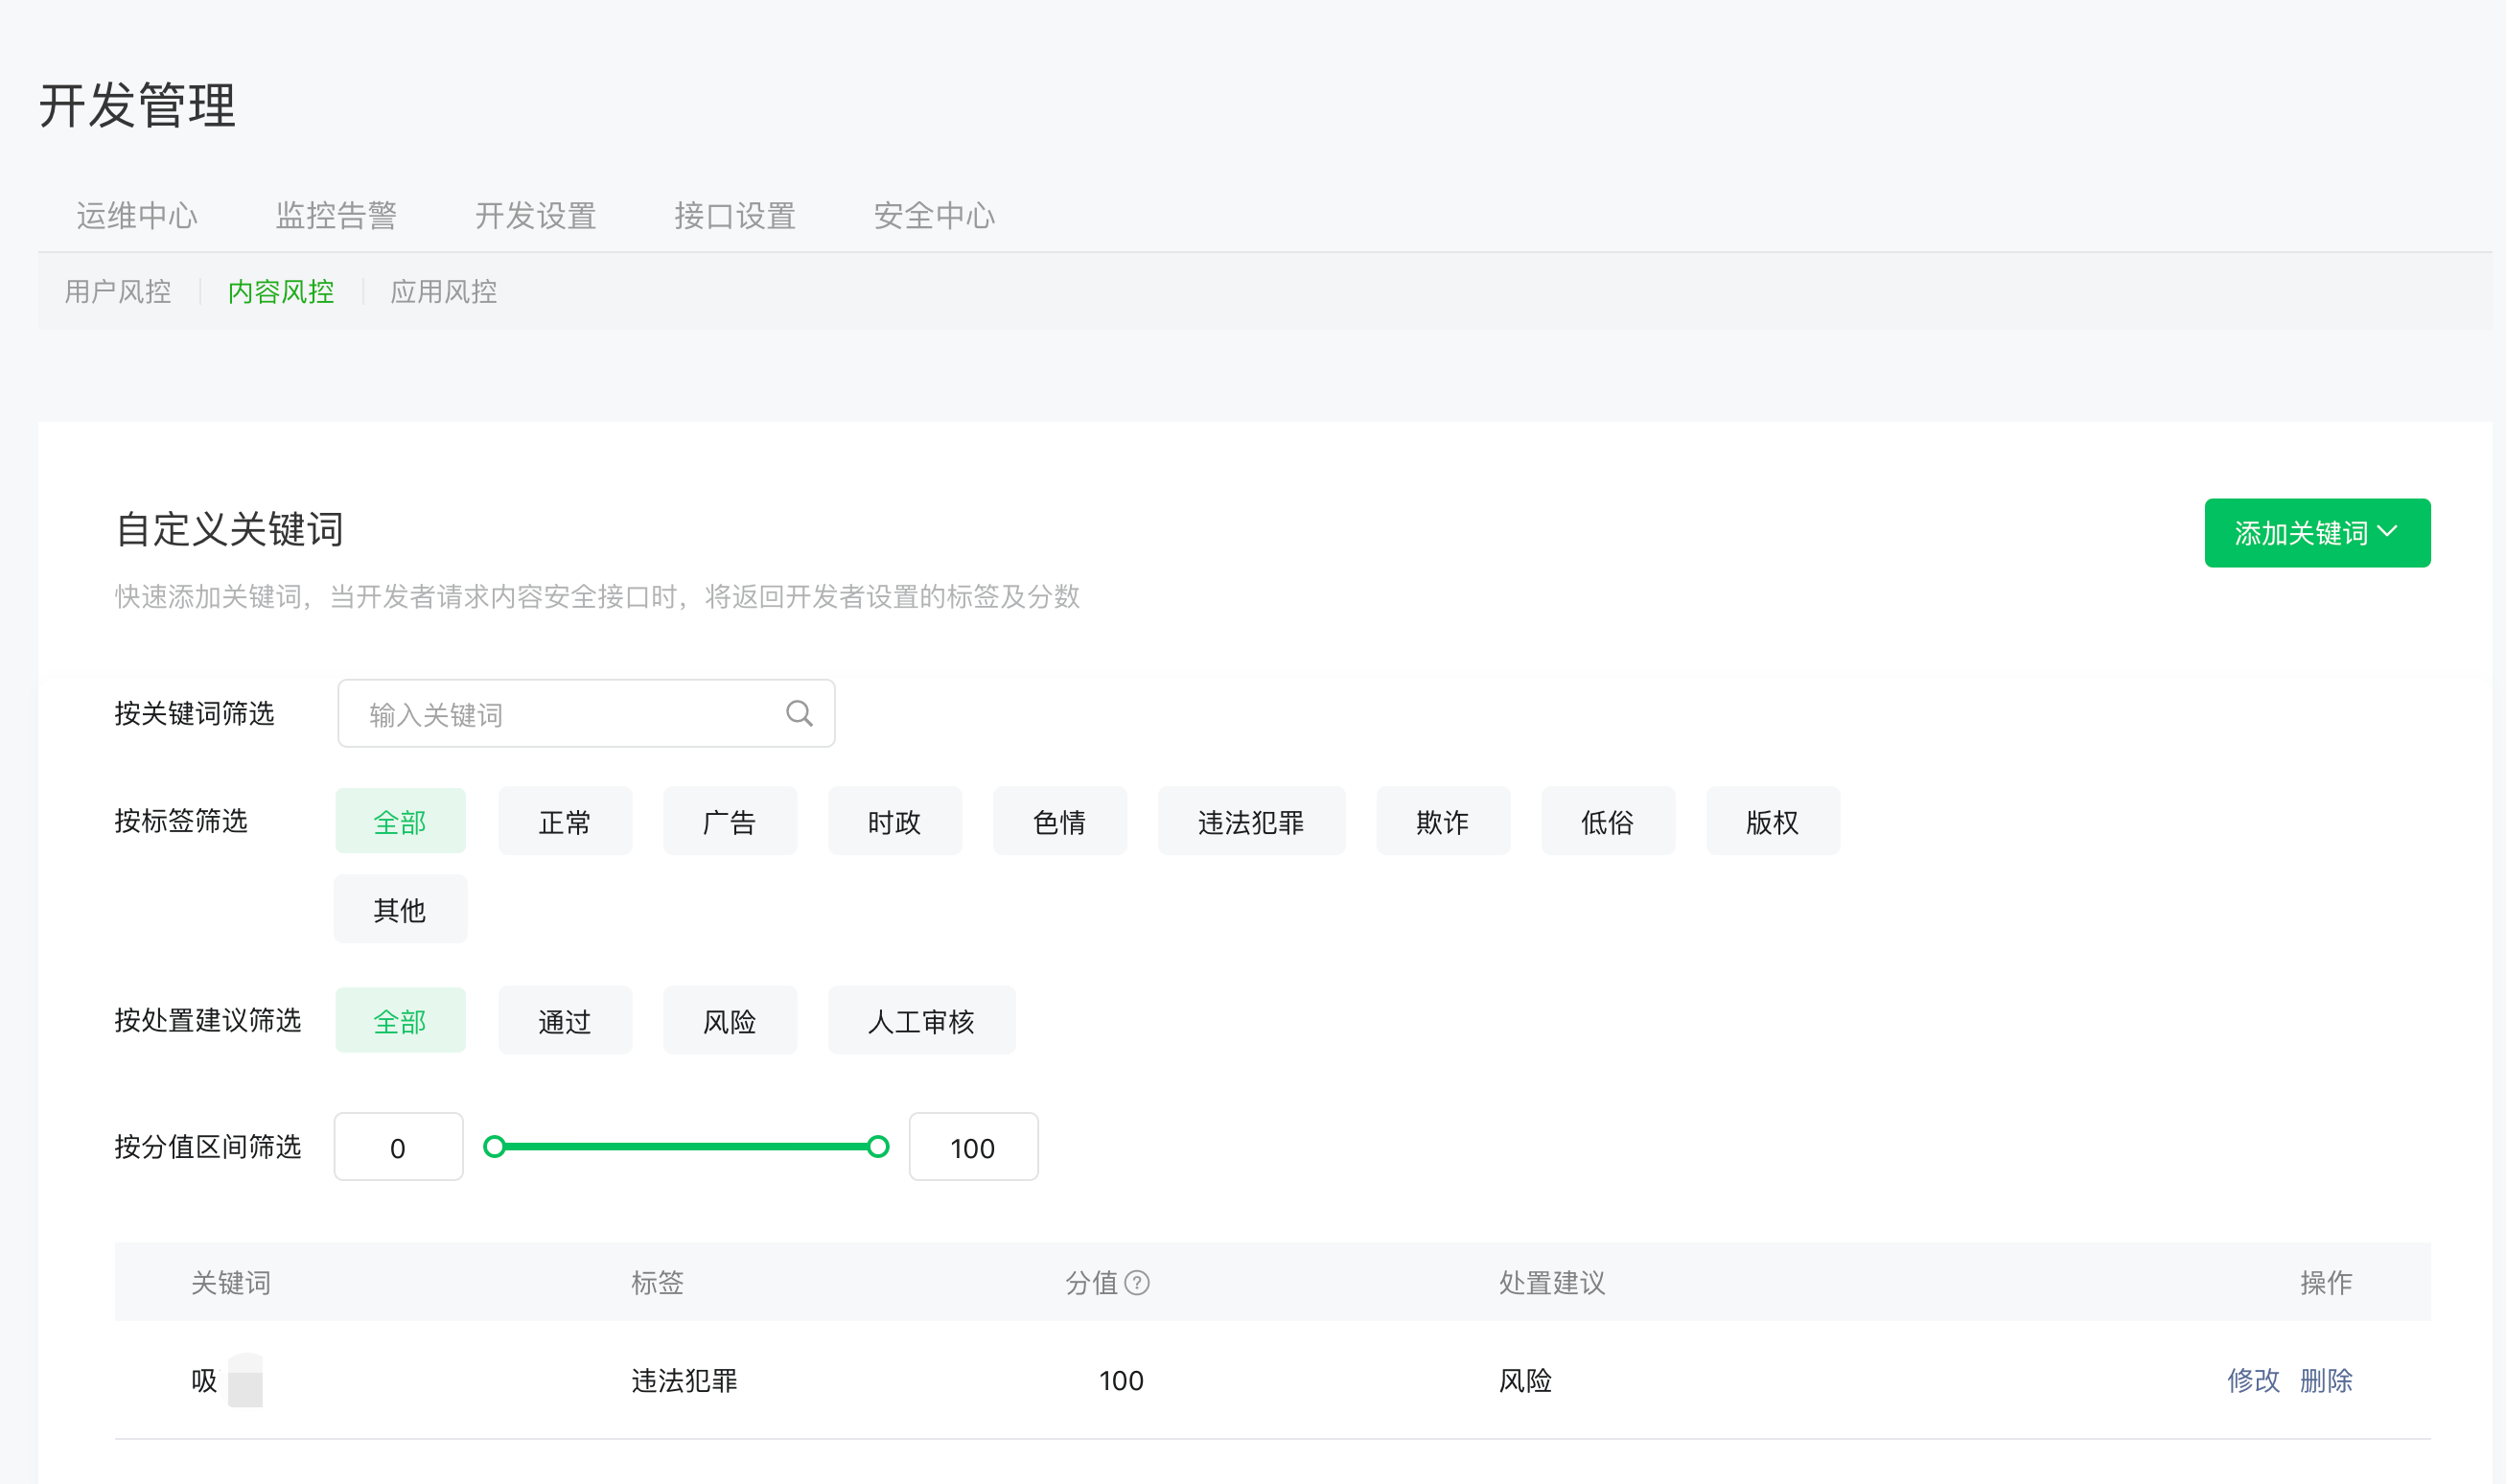The width and height of the screenshot is (2506, 1484).
Task: Open the 用户风控 sub-tab
Action: pos(118,291)
